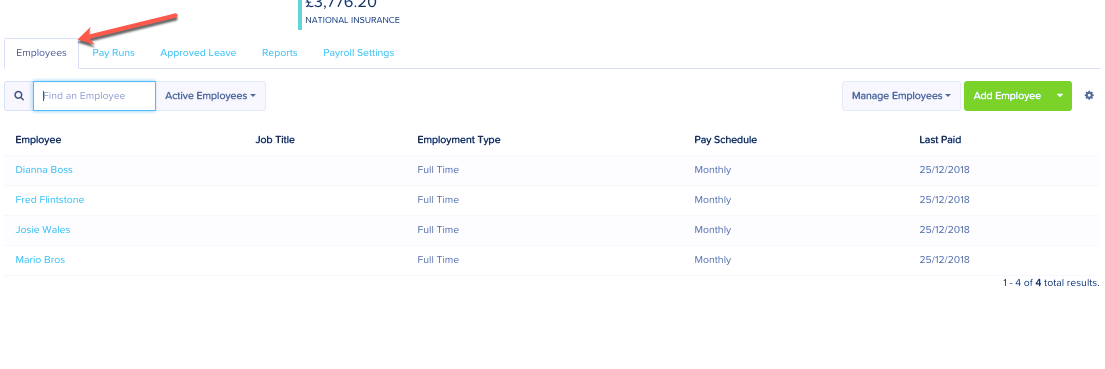Image resolution: width=1105 pixels, height=369 pixels.
Task: Open the Manage Employees dropdown
Action: tap(901, 96)
